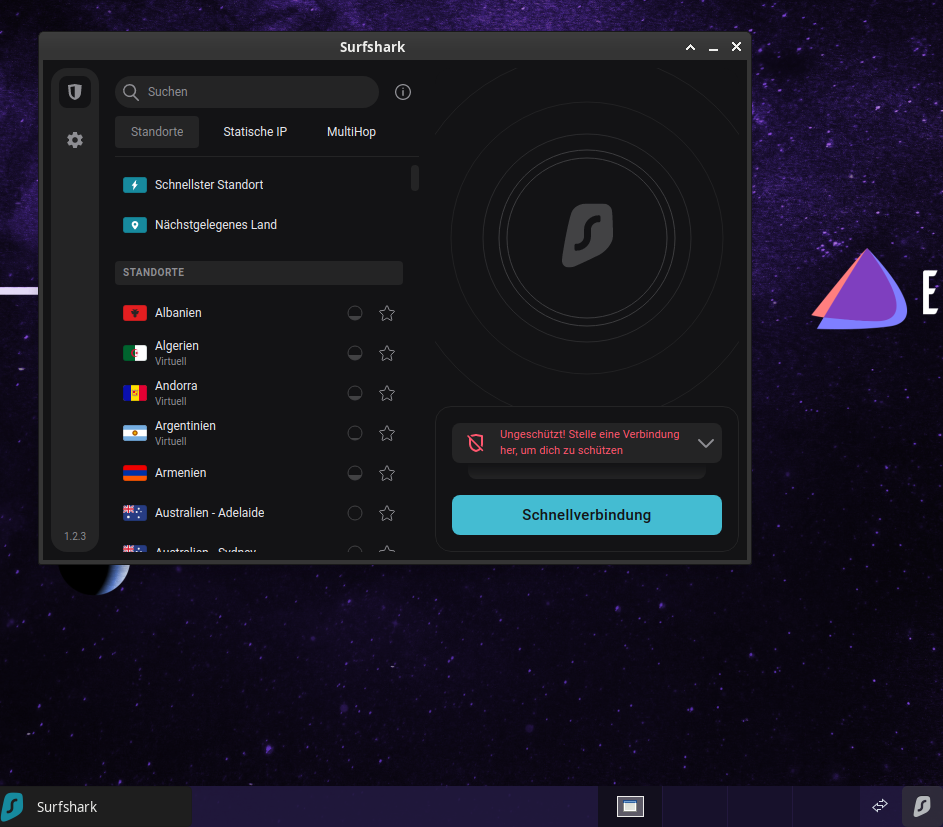This screenshot has height=827, width=943.
Task: Switch to Statische IP tab
Action: coord(255,132)
